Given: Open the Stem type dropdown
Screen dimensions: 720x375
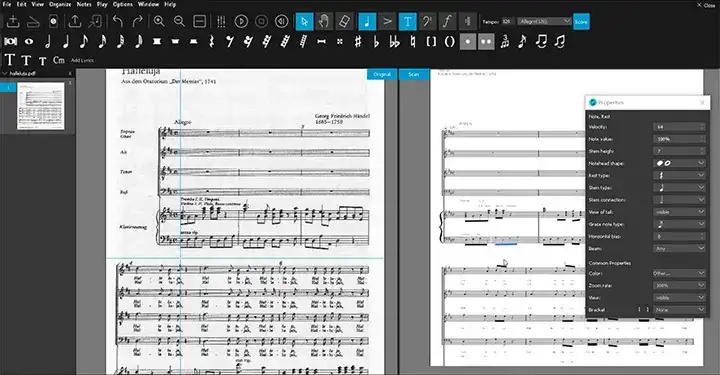Looking at the screenshot, I should [679, 187].
